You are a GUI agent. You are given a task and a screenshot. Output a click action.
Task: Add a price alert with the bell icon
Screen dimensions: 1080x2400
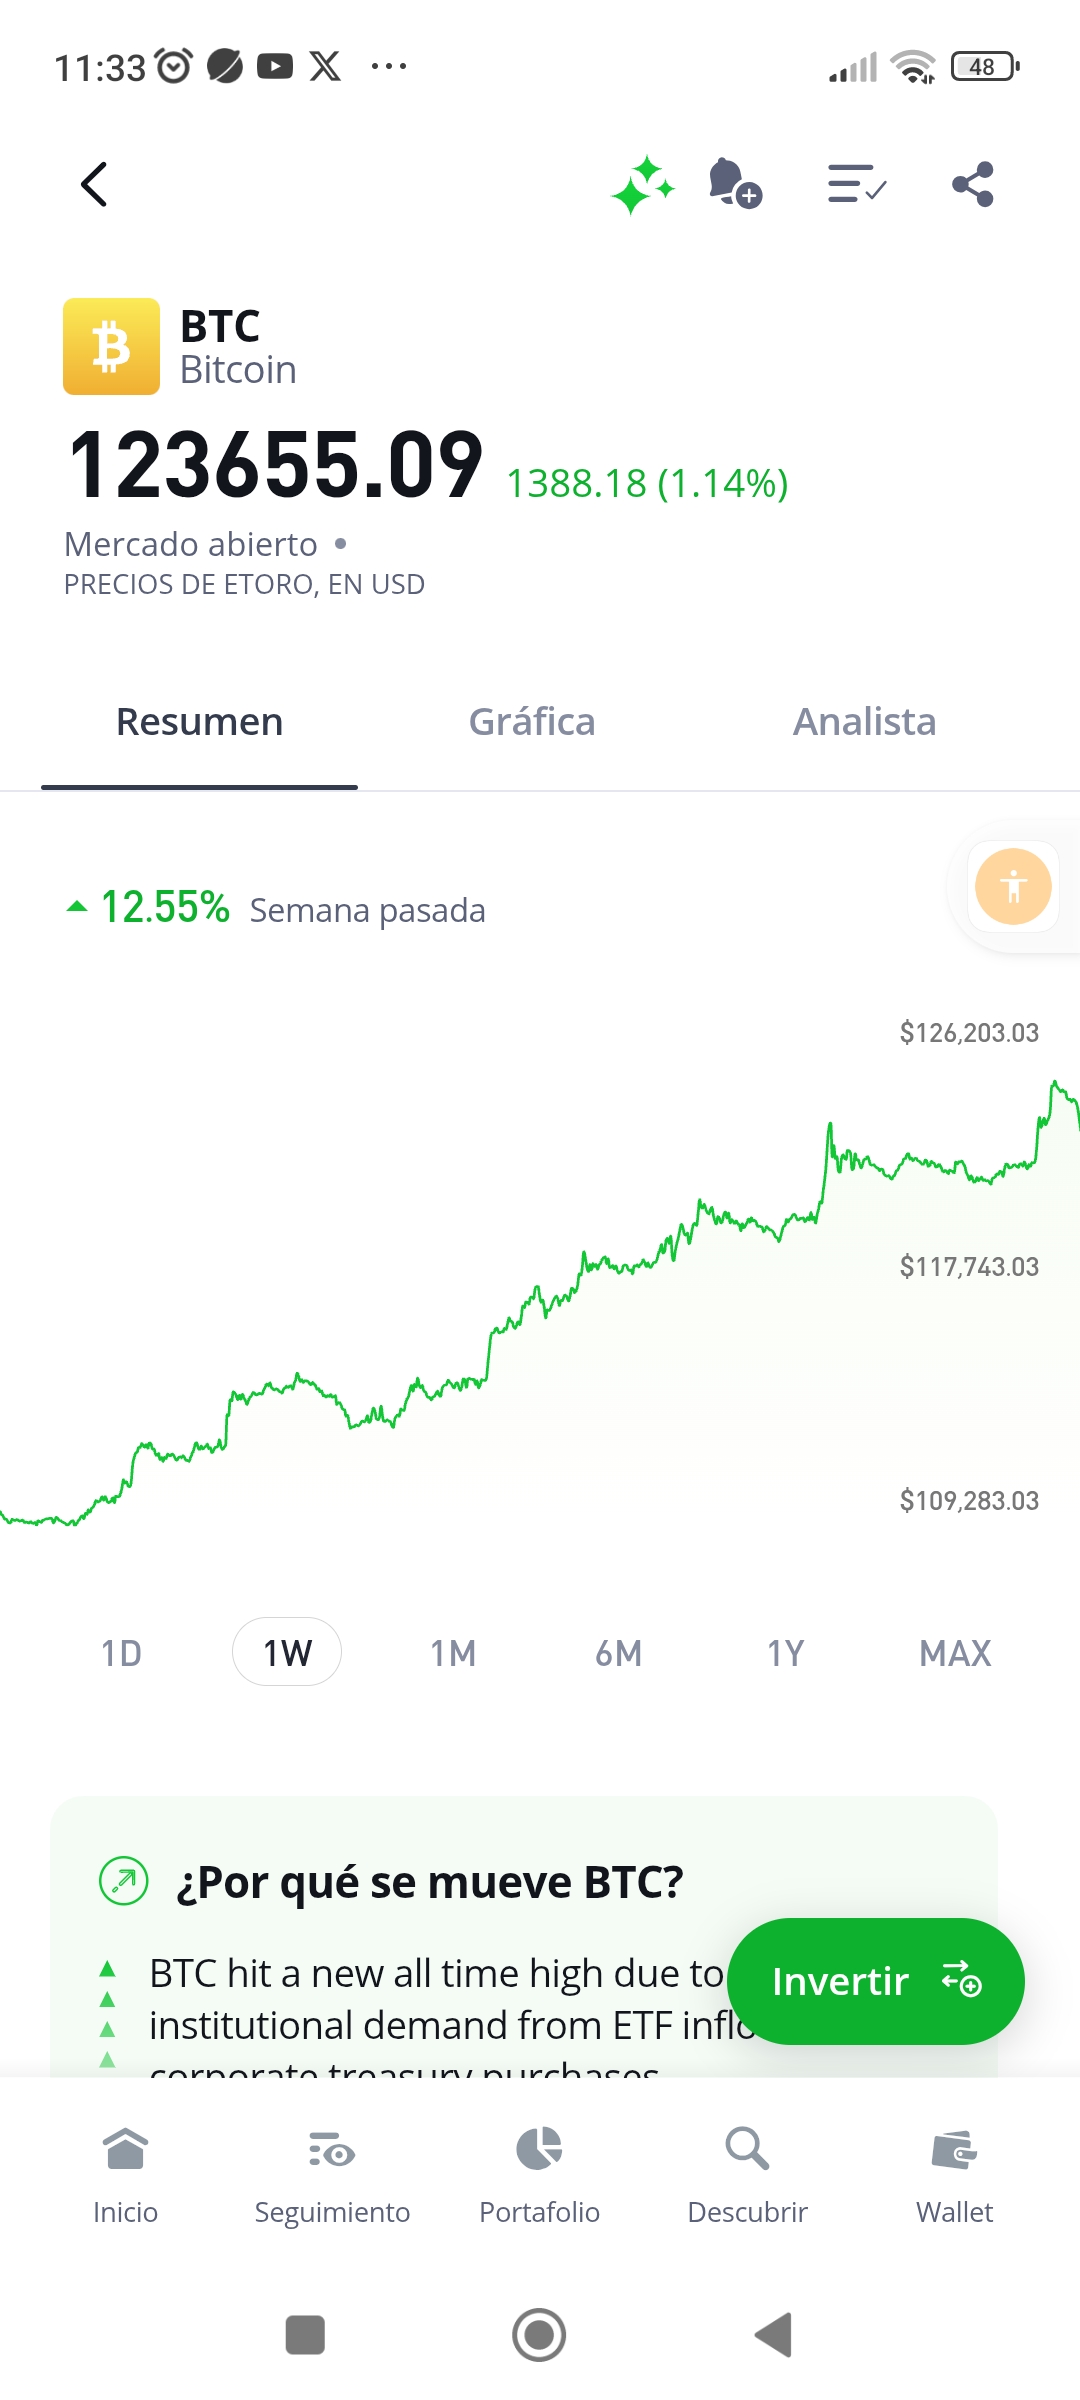coord(735,183)
